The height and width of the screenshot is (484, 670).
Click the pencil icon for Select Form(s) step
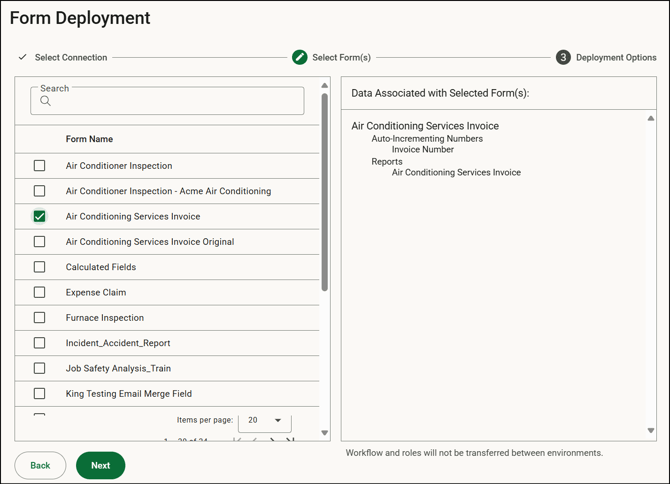299,57
